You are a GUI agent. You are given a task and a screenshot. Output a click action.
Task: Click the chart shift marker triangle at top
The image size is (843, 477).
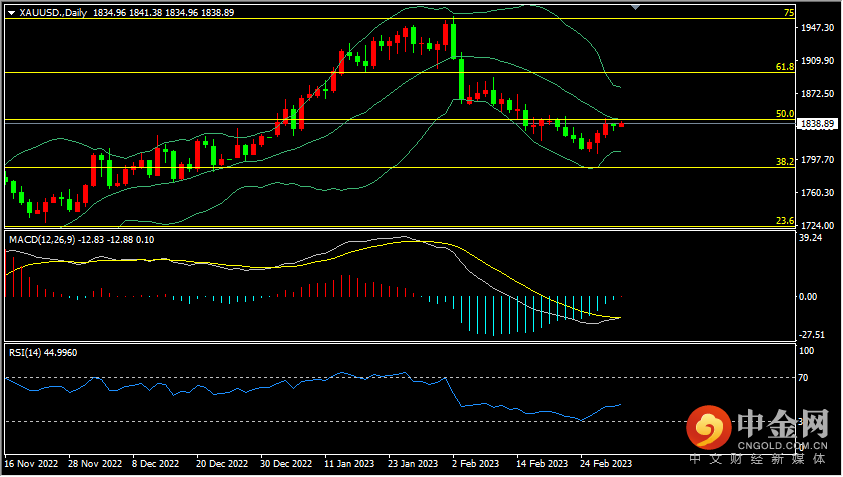click(636, 7)
